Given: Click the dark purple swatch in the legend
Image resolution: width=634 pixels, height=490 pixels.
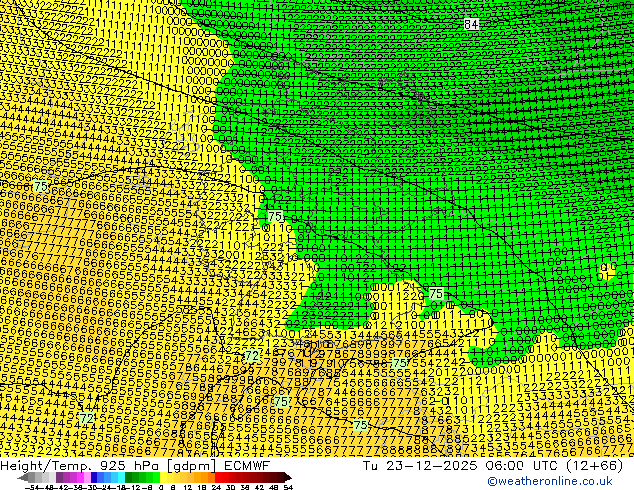Looking at the screenshot, I should (x=59, y=478).
